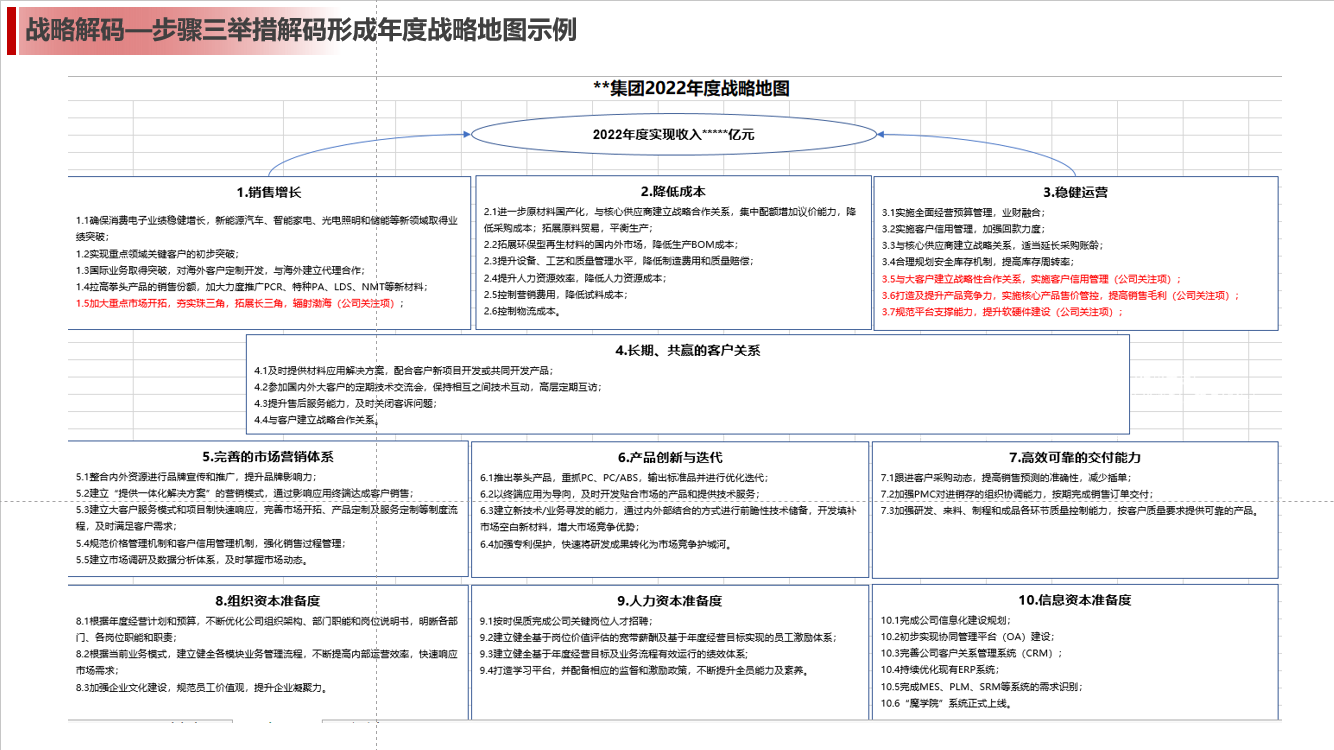Click the line starting "4.3提升售后服务能力"
Viewport: 1334px width, 750px height.
point(345,404)
